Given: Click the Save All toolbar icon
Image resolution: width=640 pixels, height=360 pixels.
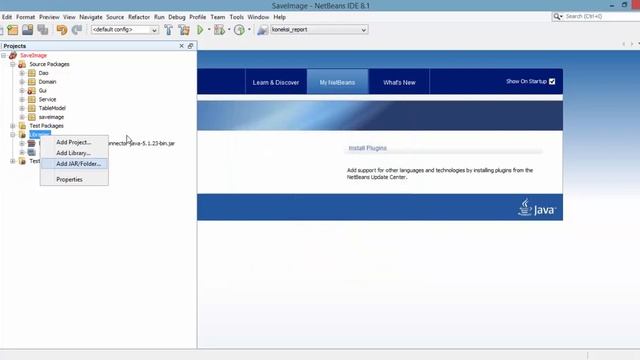Looking at the screenshot, I should click(43, 30).
